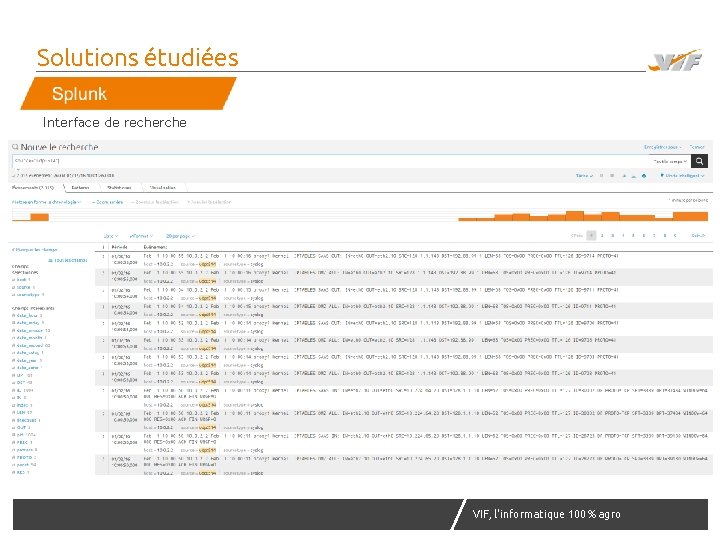Click the Événement column header
The image size is (720, 540).
(x=156, y=247)
